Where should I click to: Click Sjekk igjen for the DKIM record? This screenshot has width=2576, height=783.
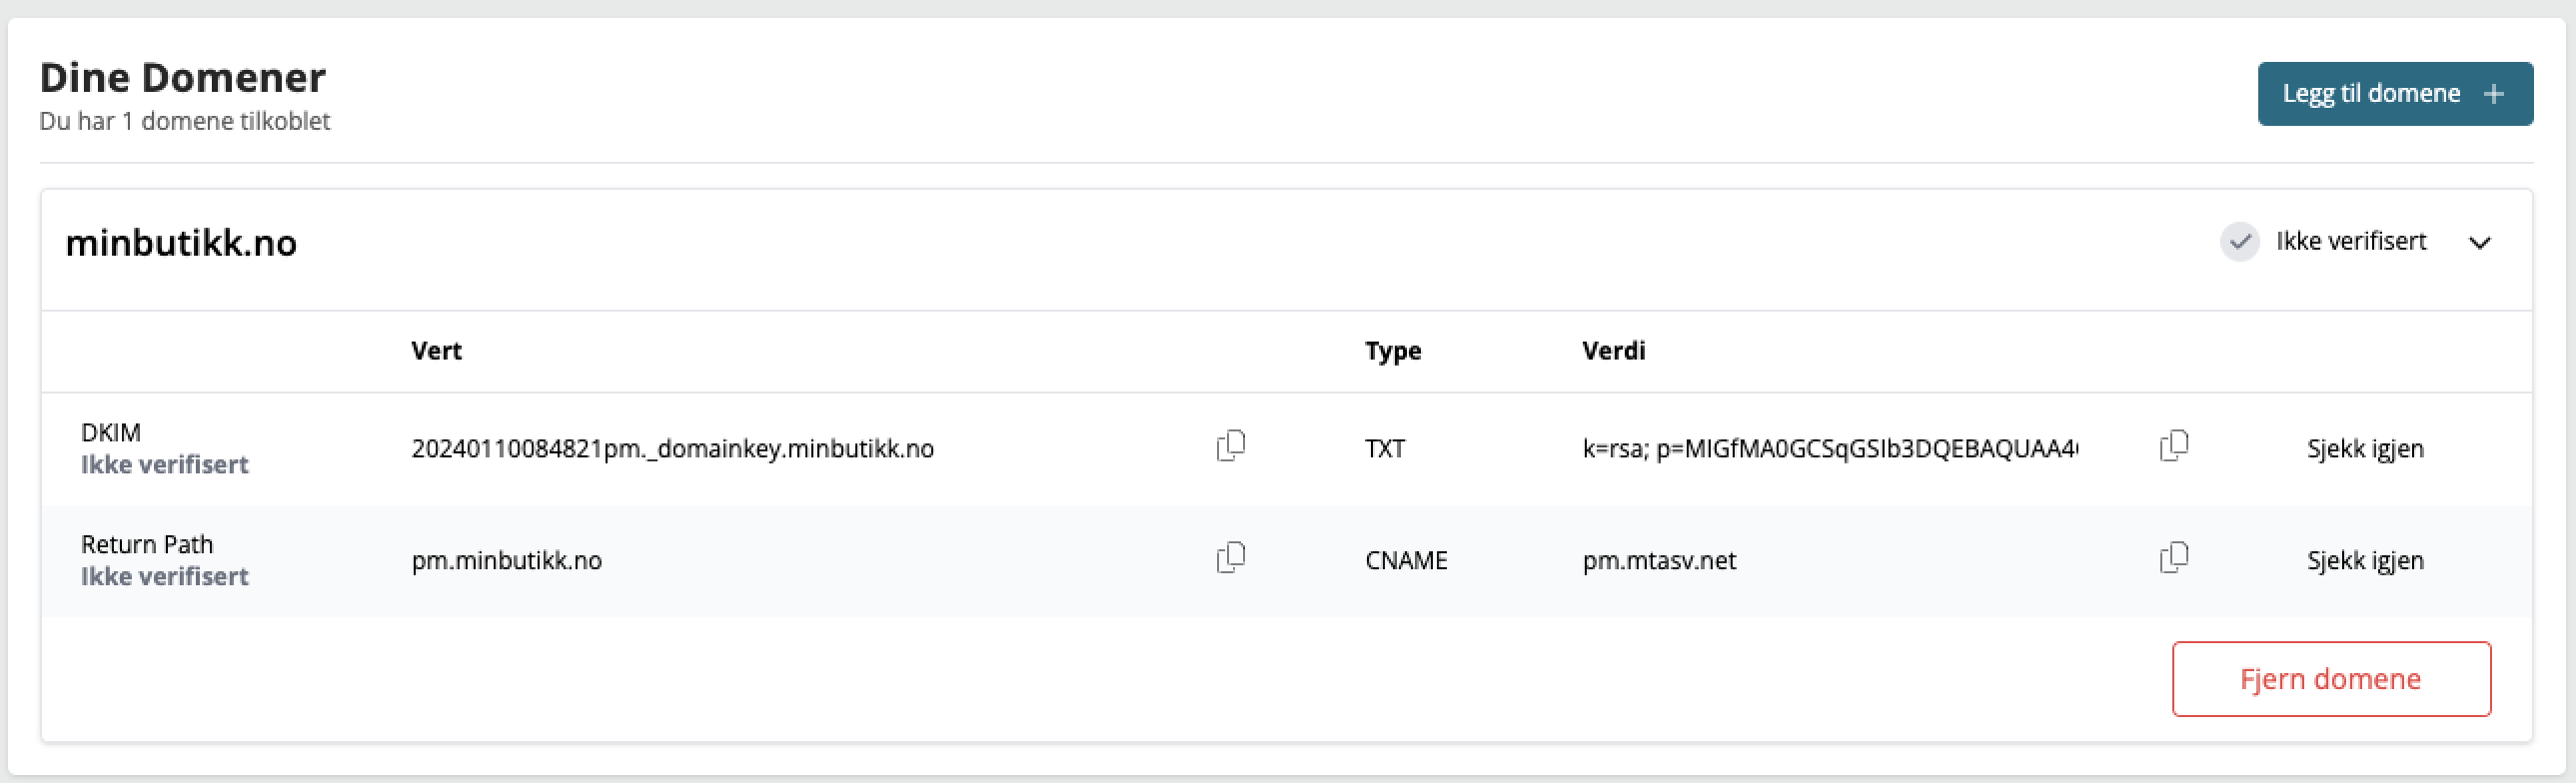(x=2365, y=449)
